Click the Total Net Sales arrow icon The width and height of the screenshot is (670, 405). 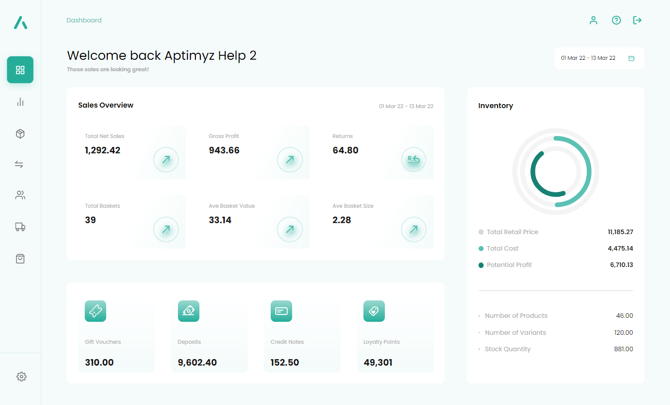click(x=166, y=160)
